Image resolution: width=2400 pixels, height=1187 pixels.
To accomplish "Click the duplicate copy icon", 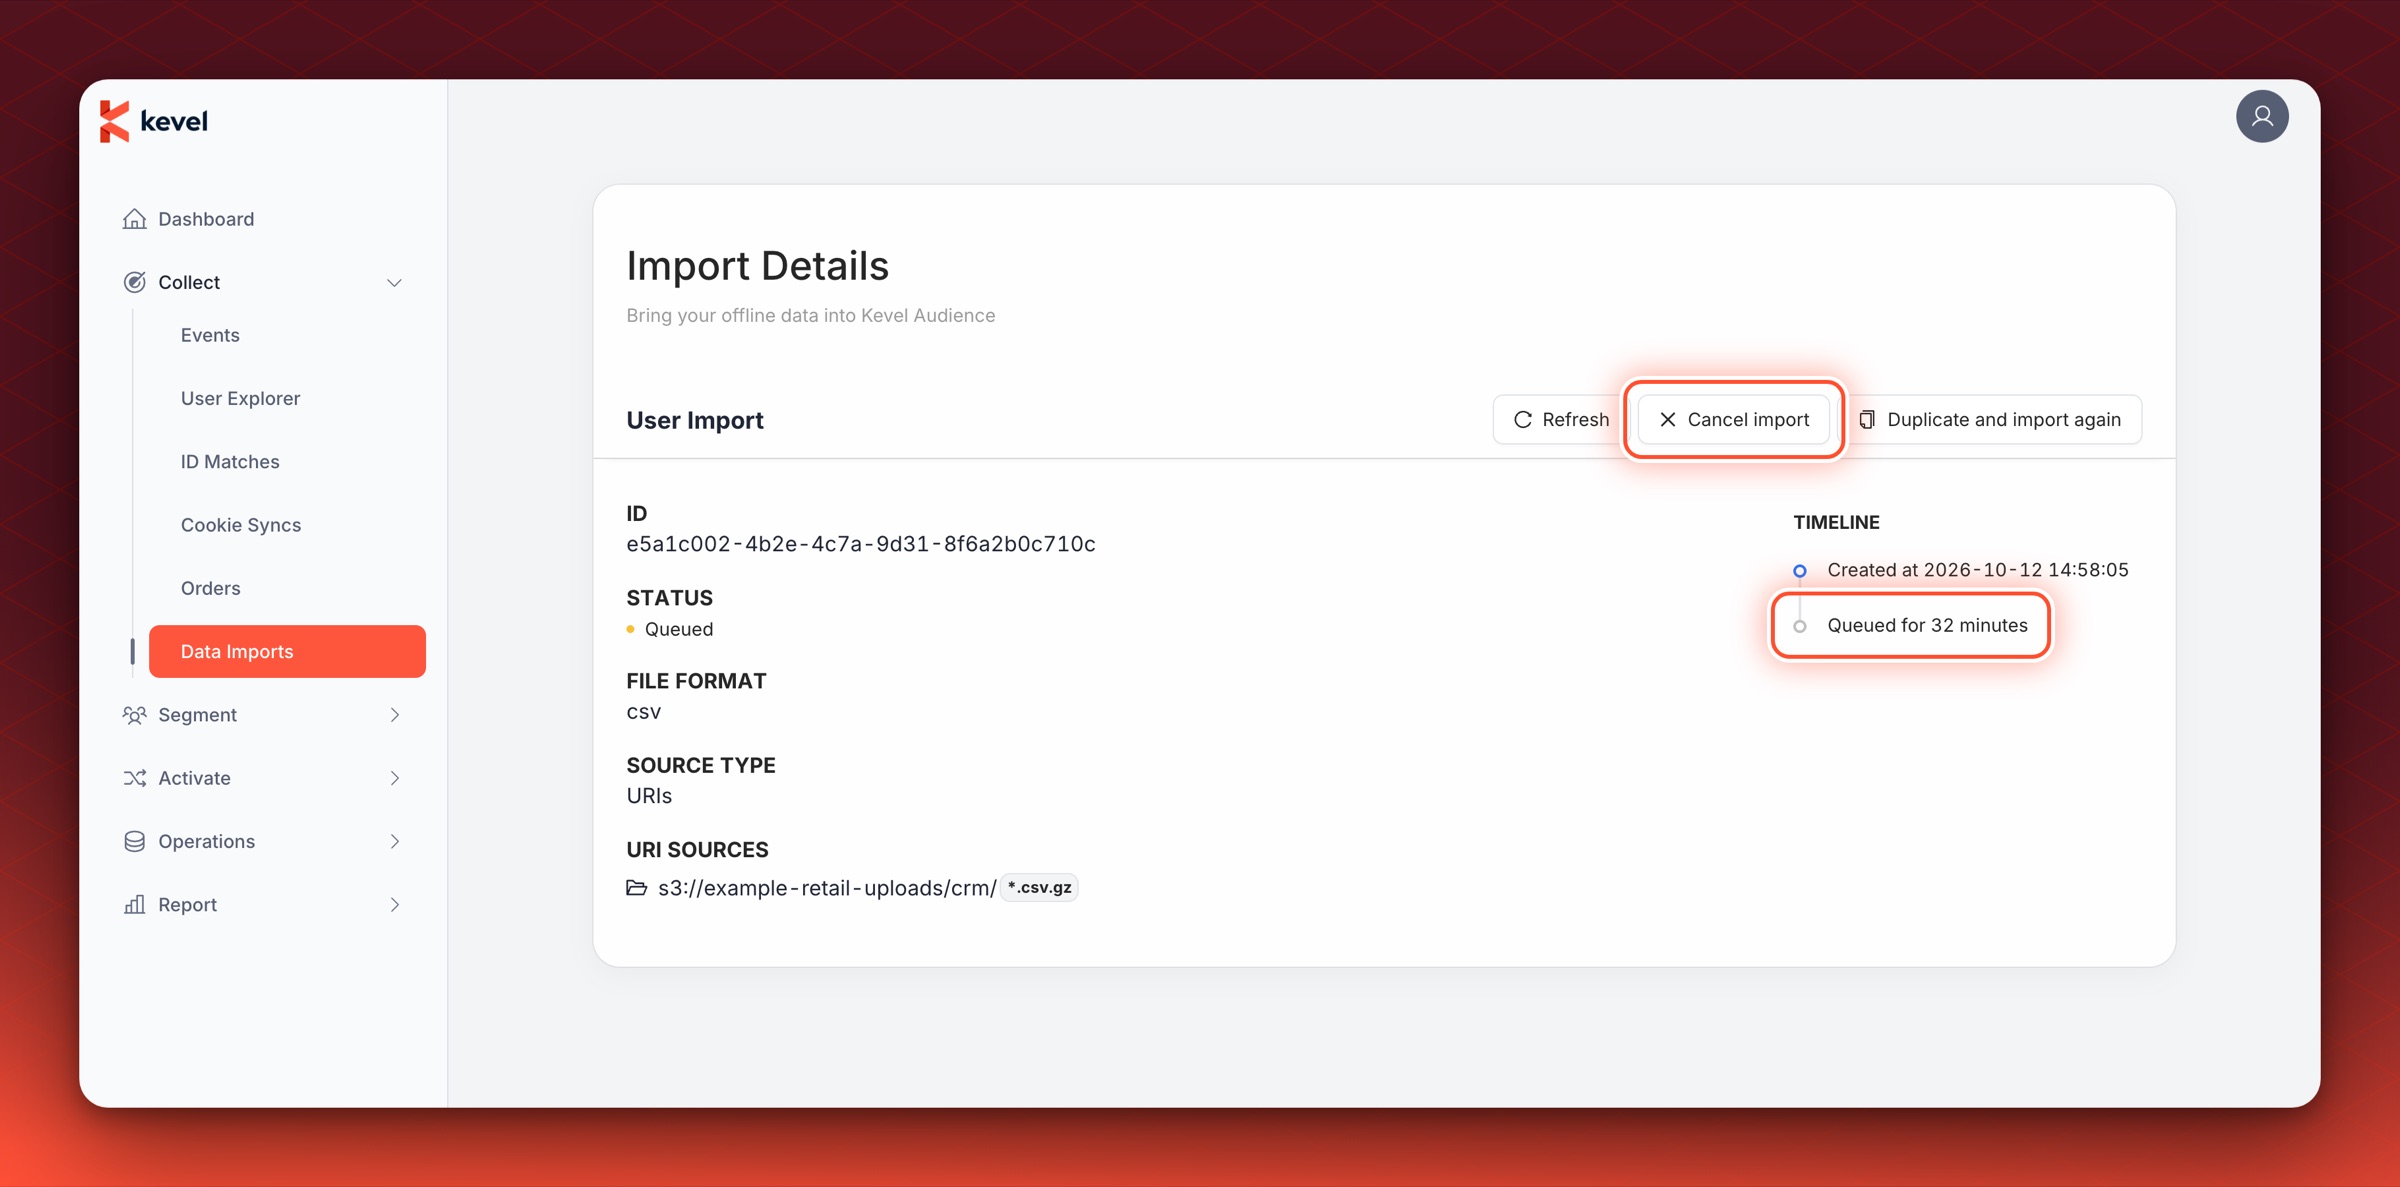I will [1867, 420].
